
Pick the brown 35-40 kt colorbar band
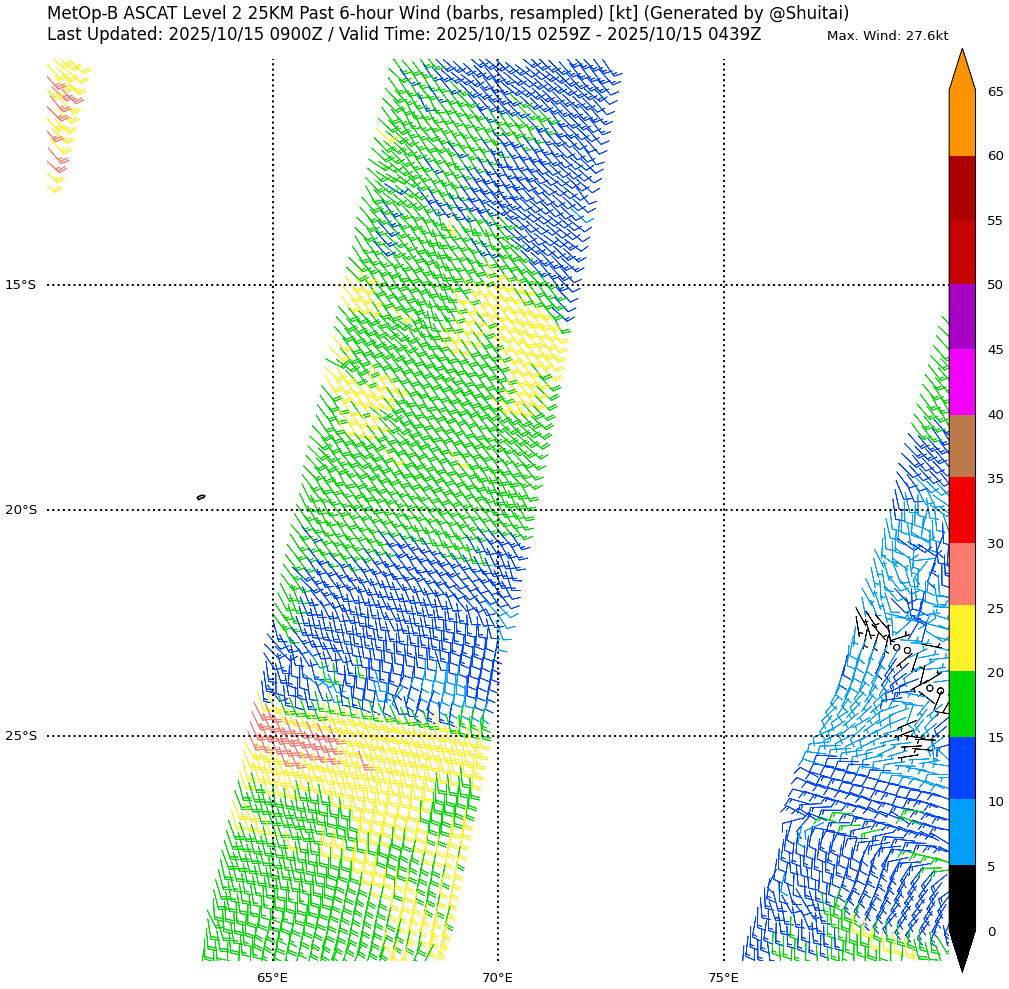pyautogui.click(x=961, y=446)
